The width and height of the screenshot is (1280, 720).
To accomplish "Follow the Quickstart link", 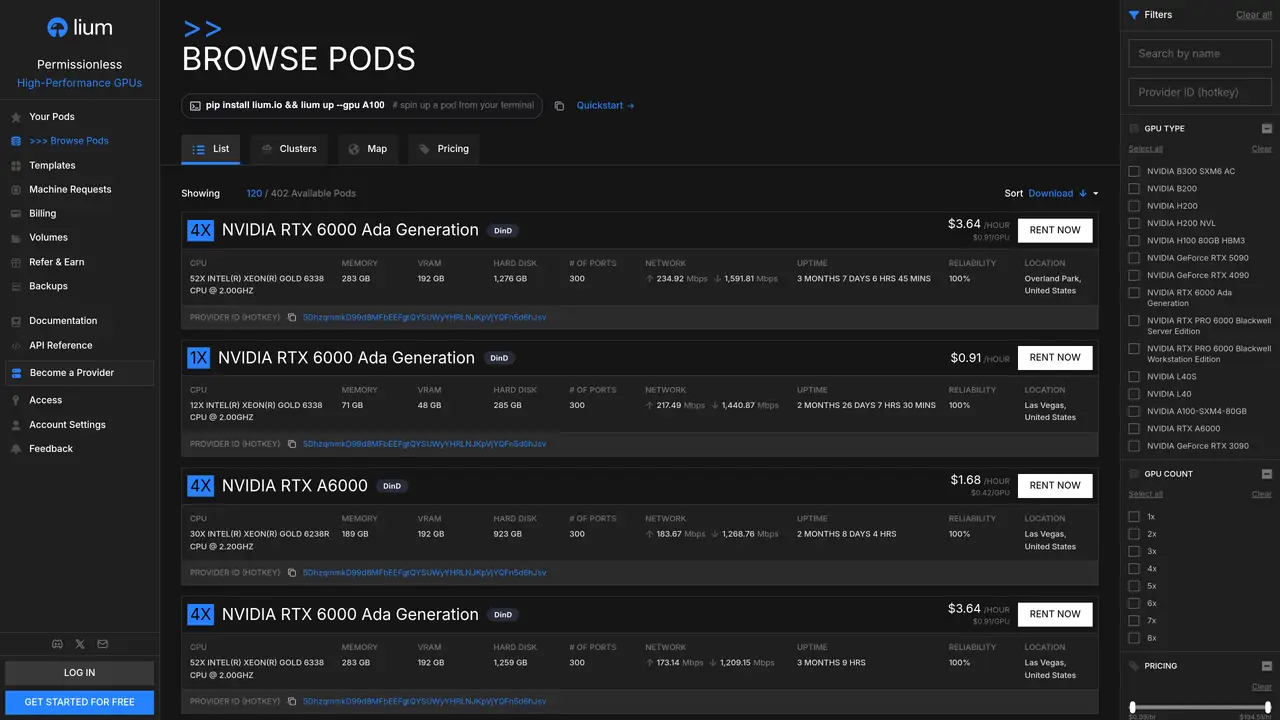I will click(605, 106).
